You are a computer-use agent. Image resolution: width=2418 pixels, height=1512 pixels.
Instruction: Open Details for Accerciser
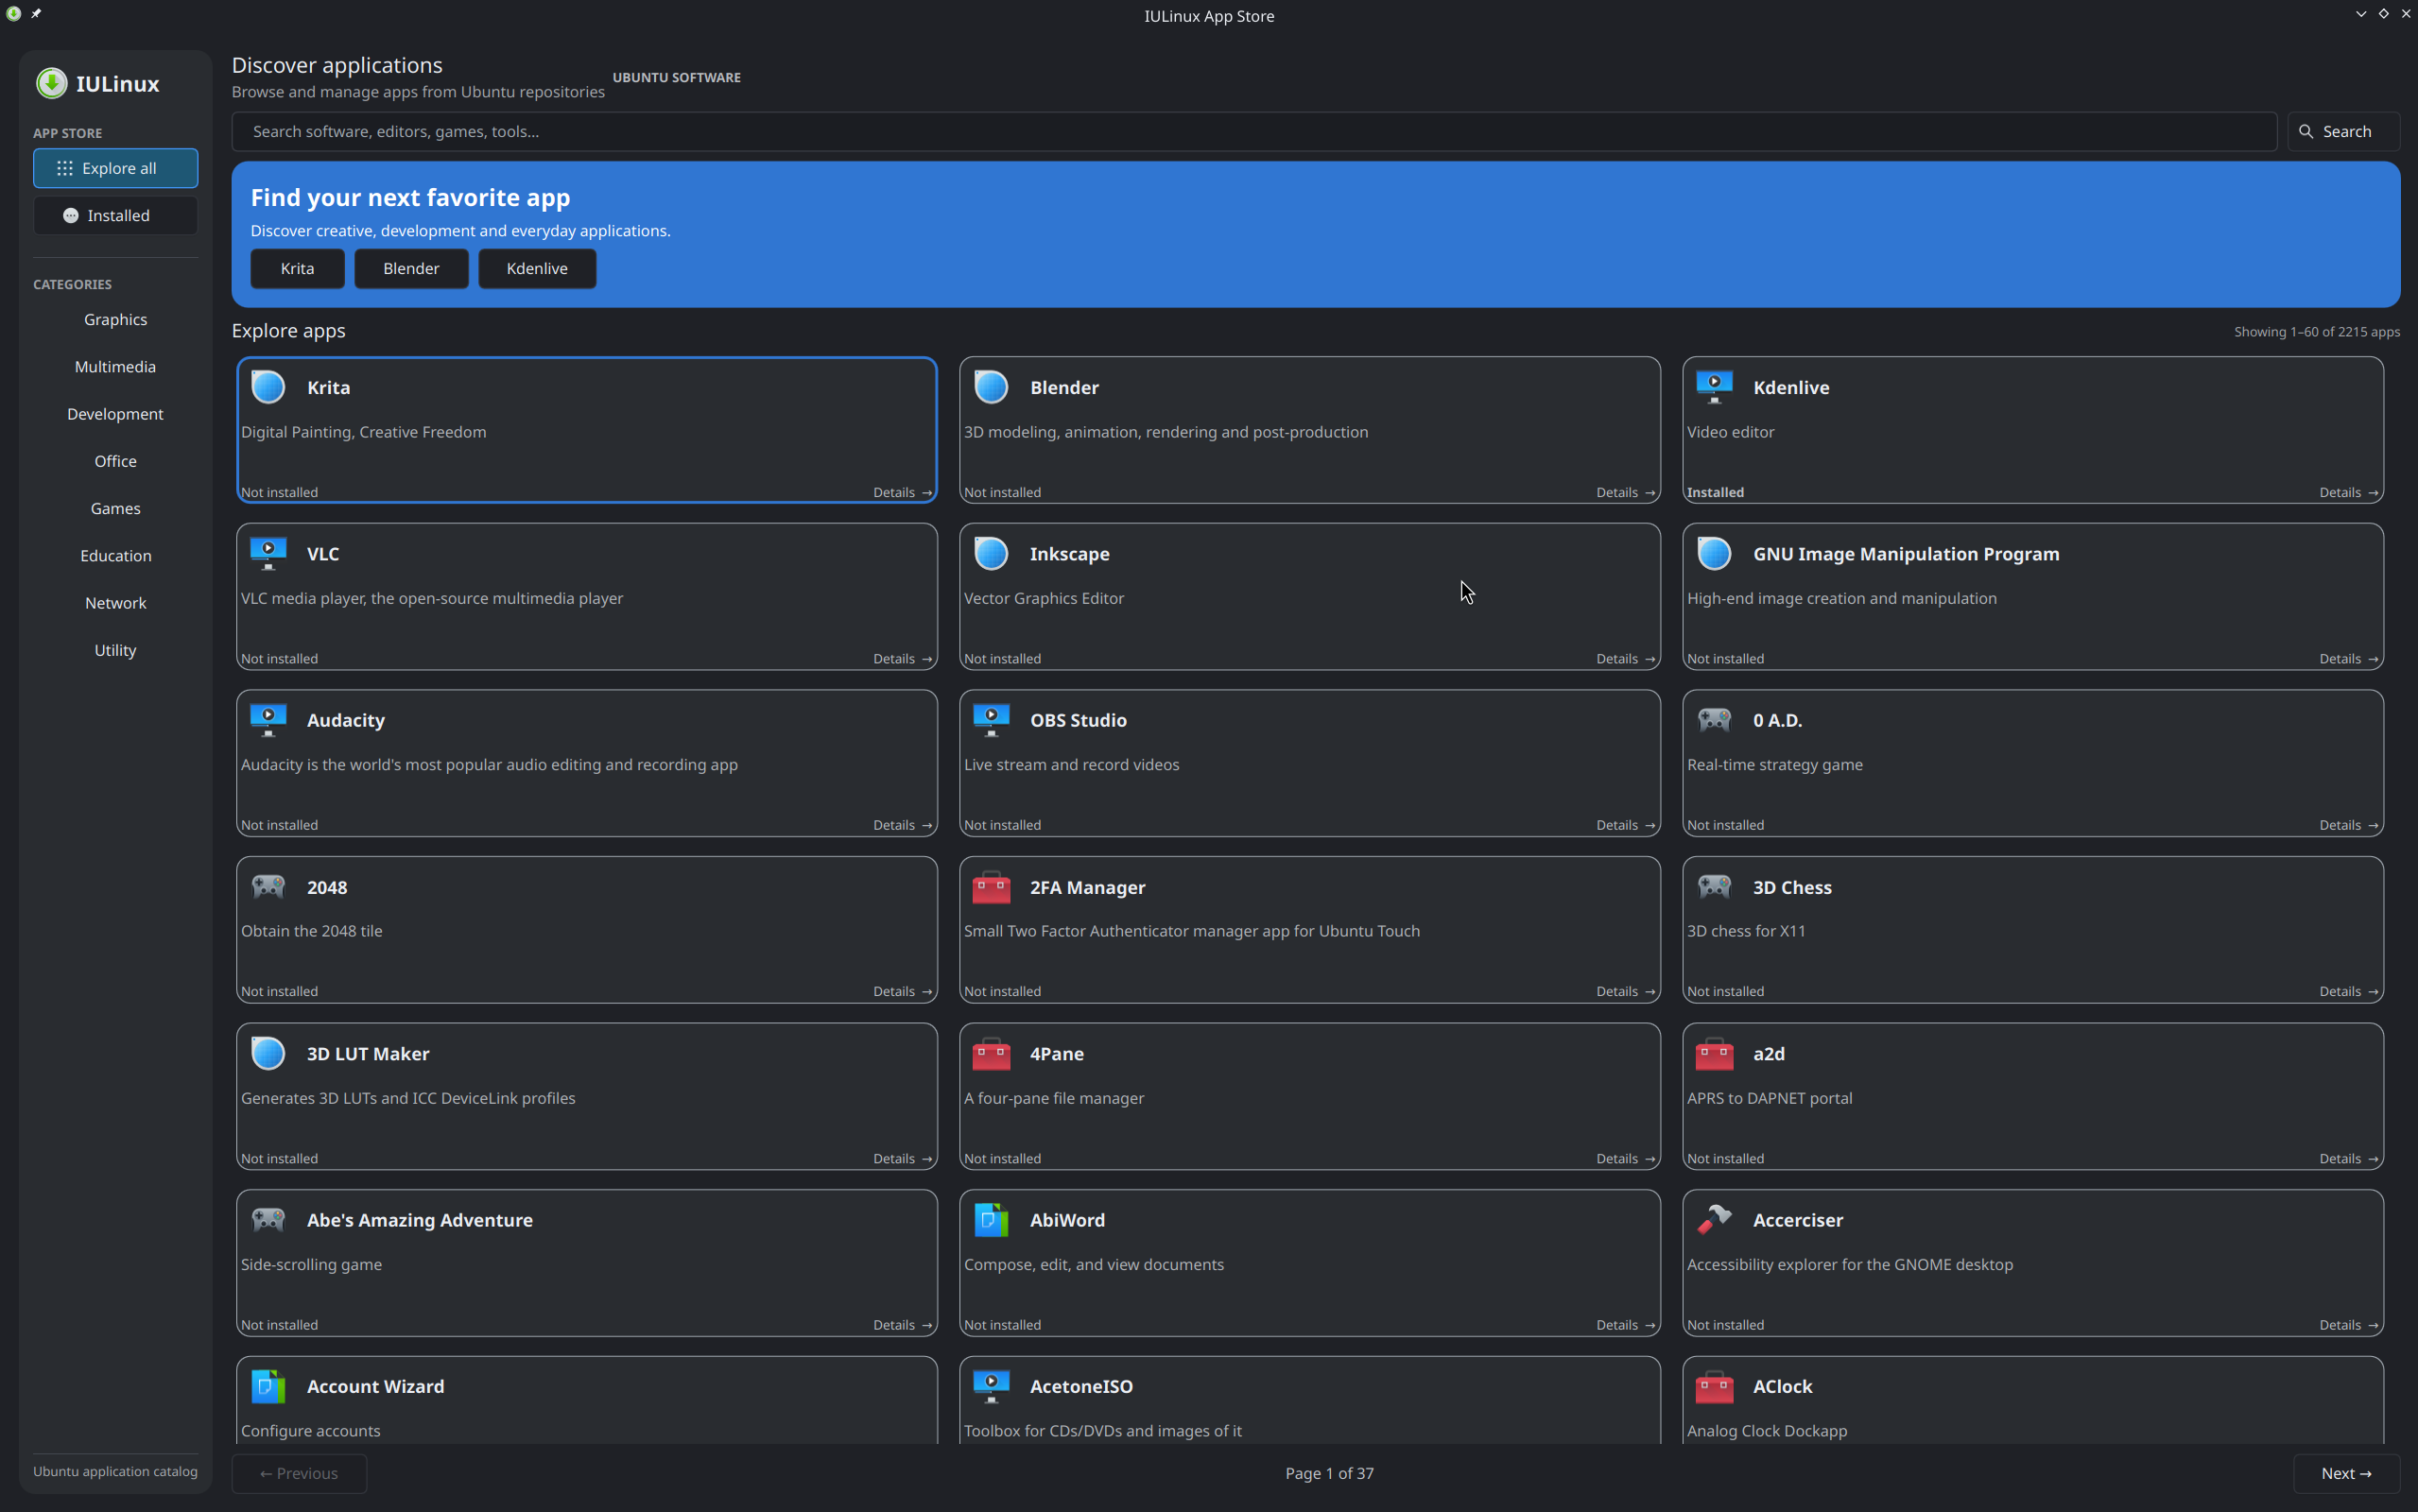(x=2348, y=1324)
